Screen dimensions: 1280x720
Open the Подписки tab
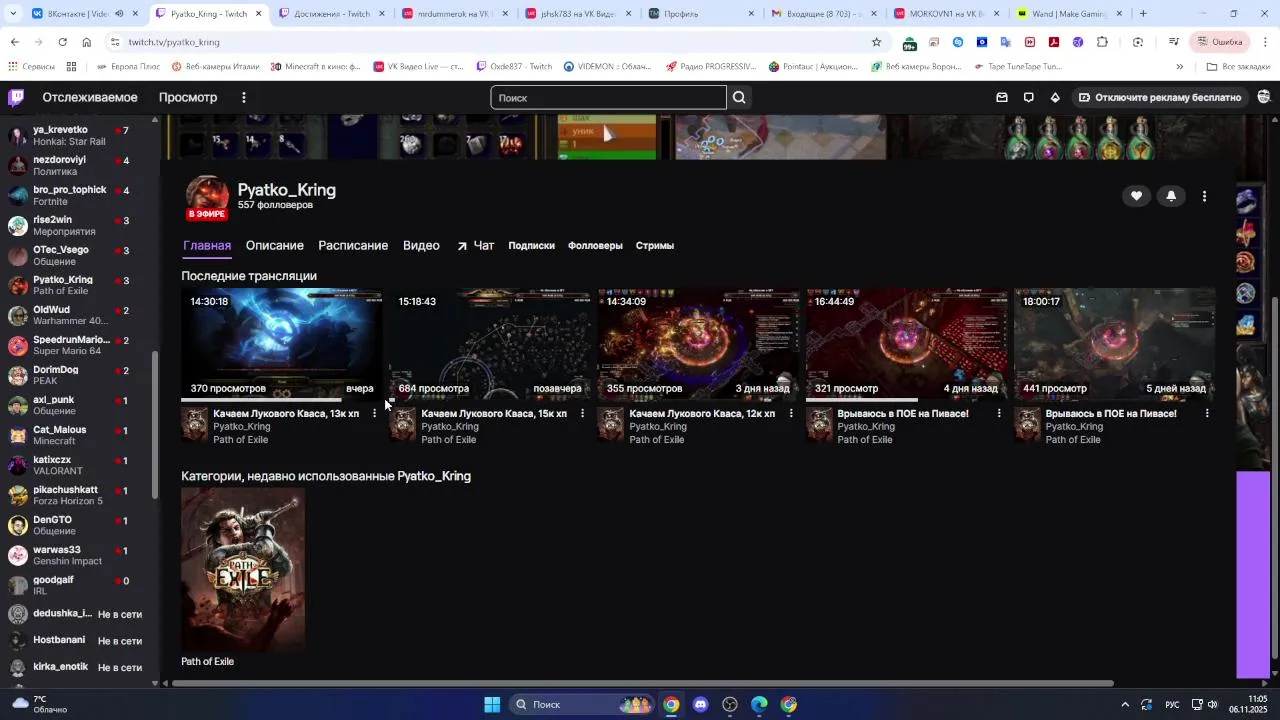(x=531, y=245)
